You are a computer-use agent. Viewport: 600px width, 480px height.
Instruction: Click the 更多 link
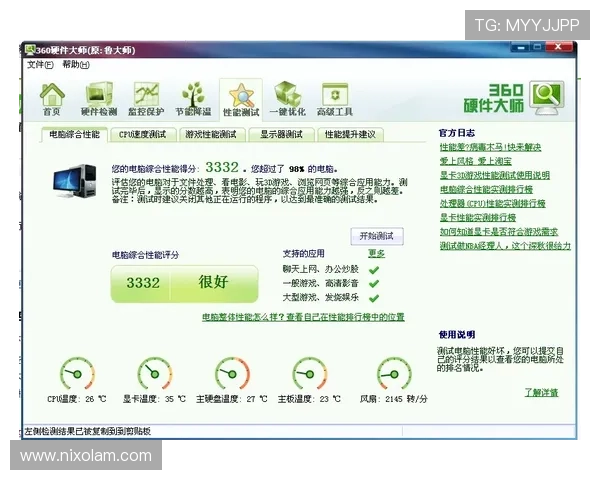pos(376,253)
